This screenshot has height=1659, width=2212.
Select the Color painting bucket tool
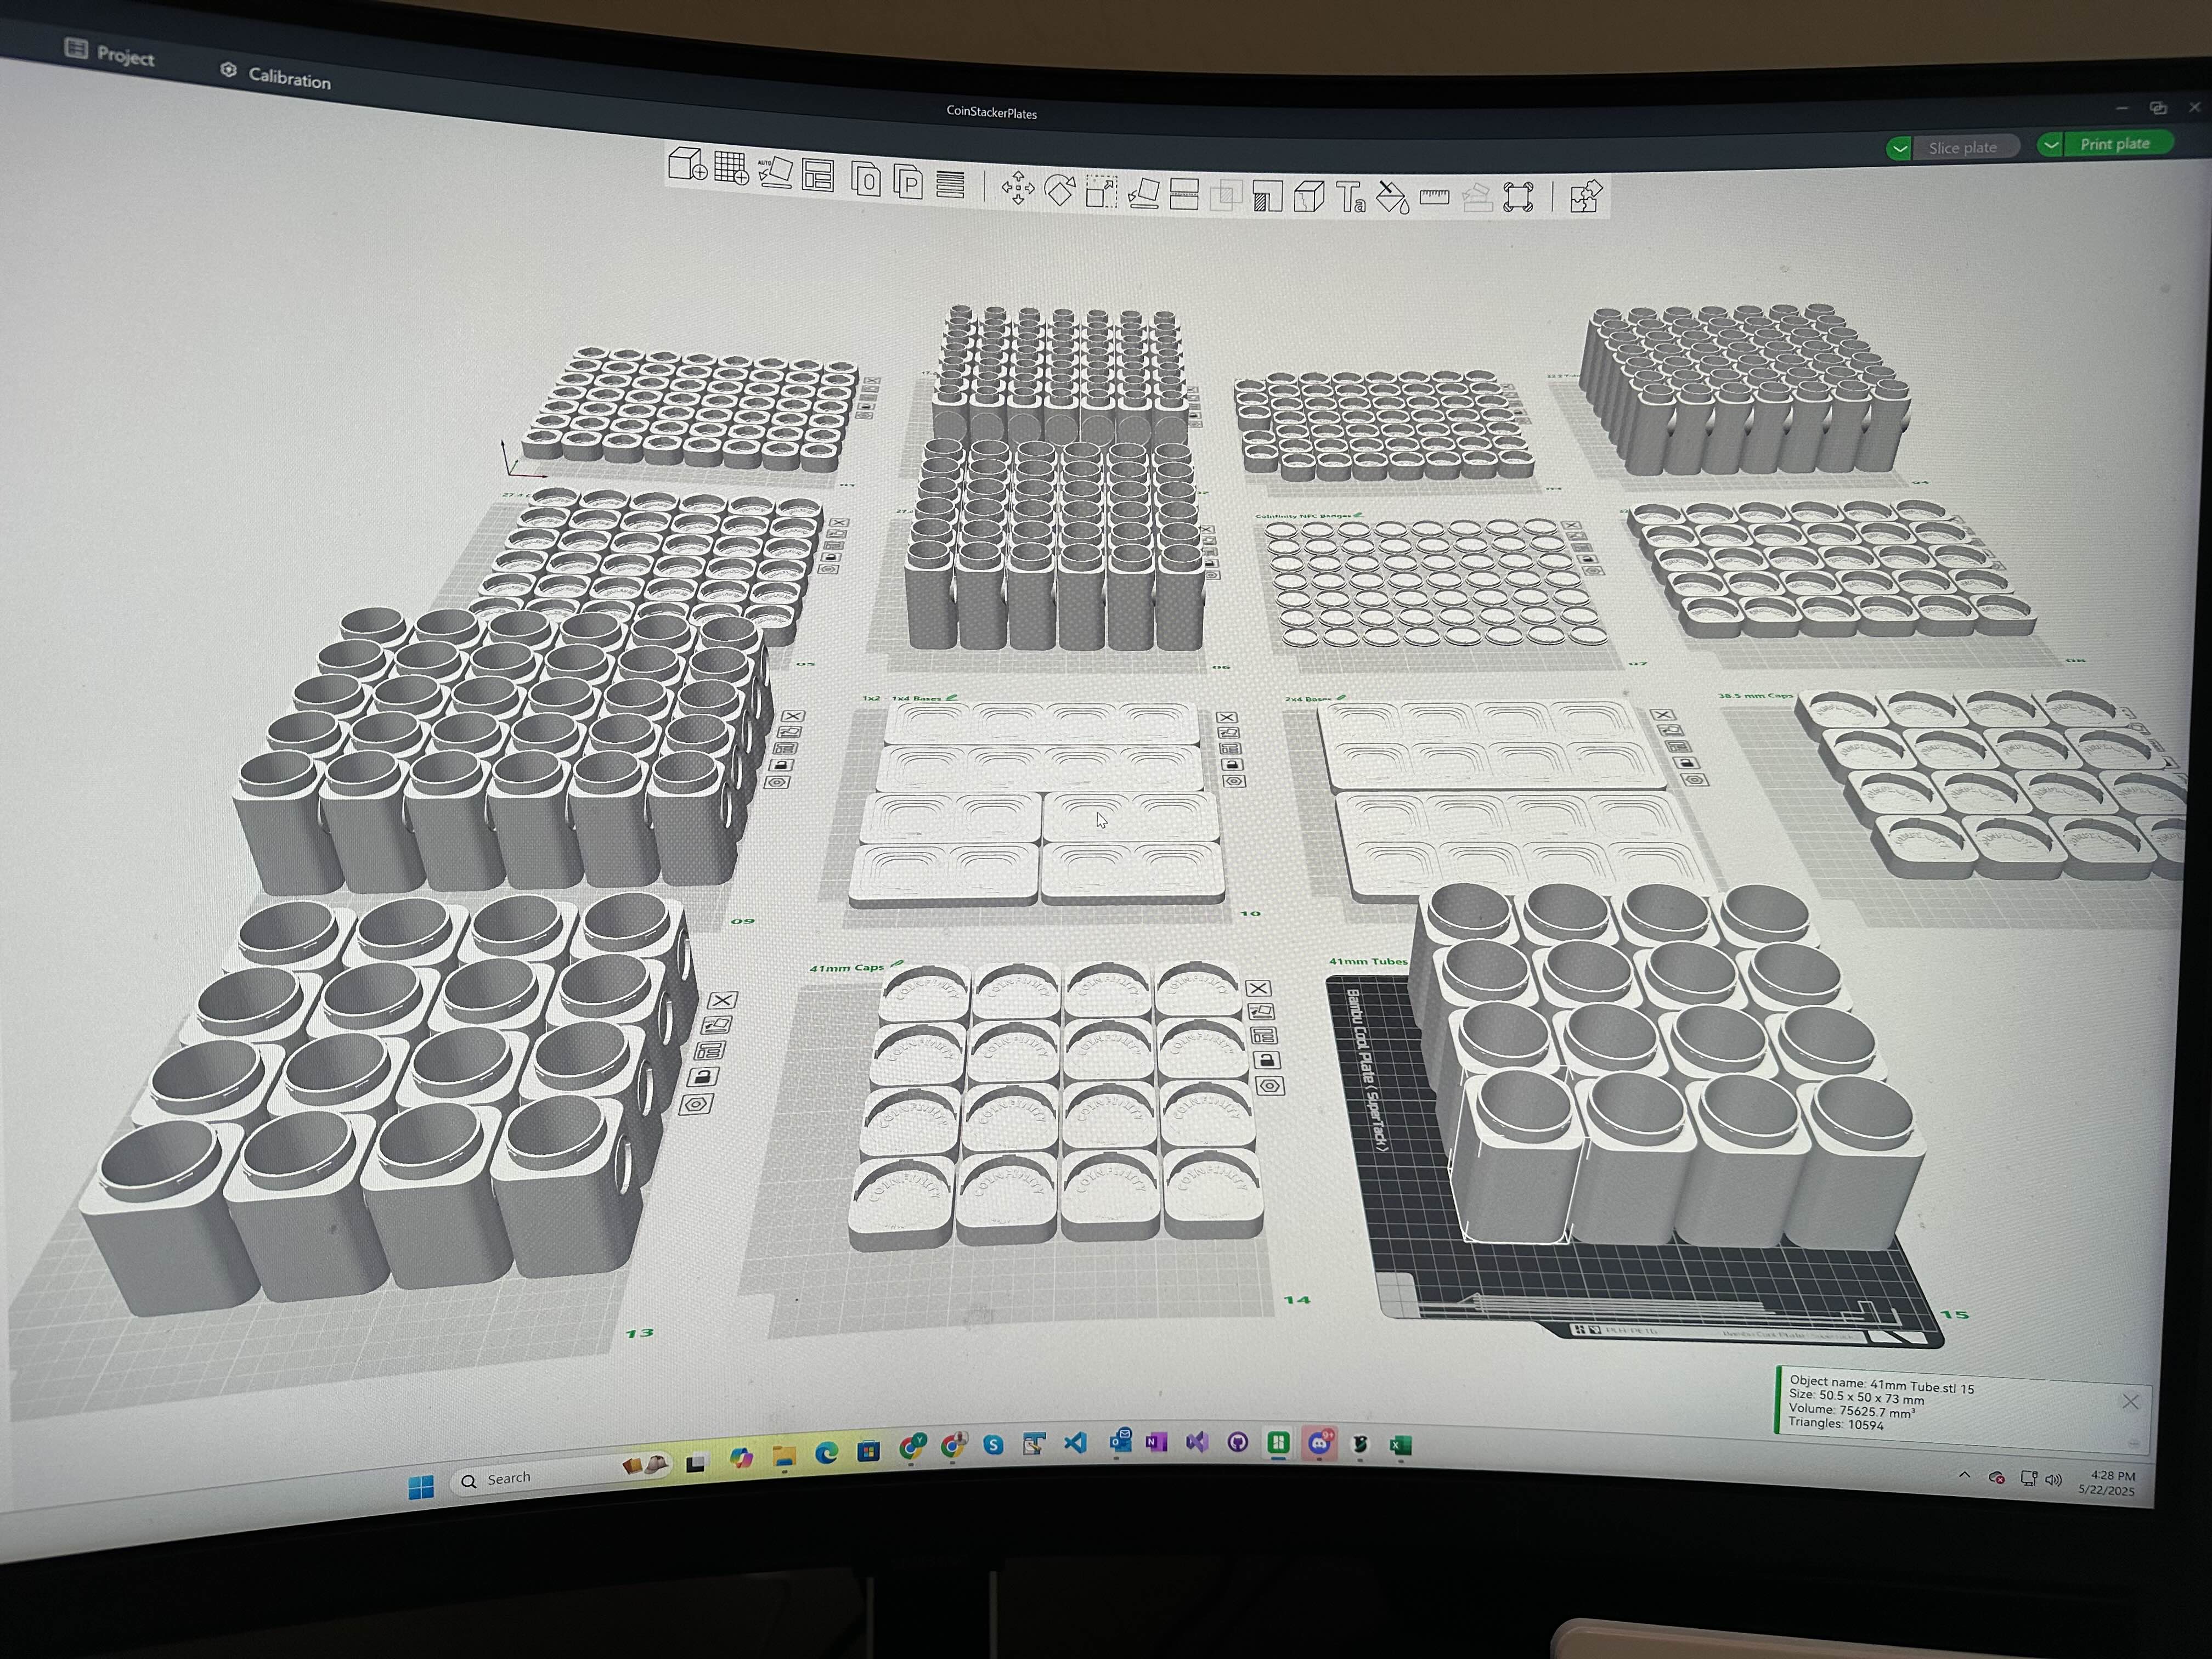[x=1393, y=198]
